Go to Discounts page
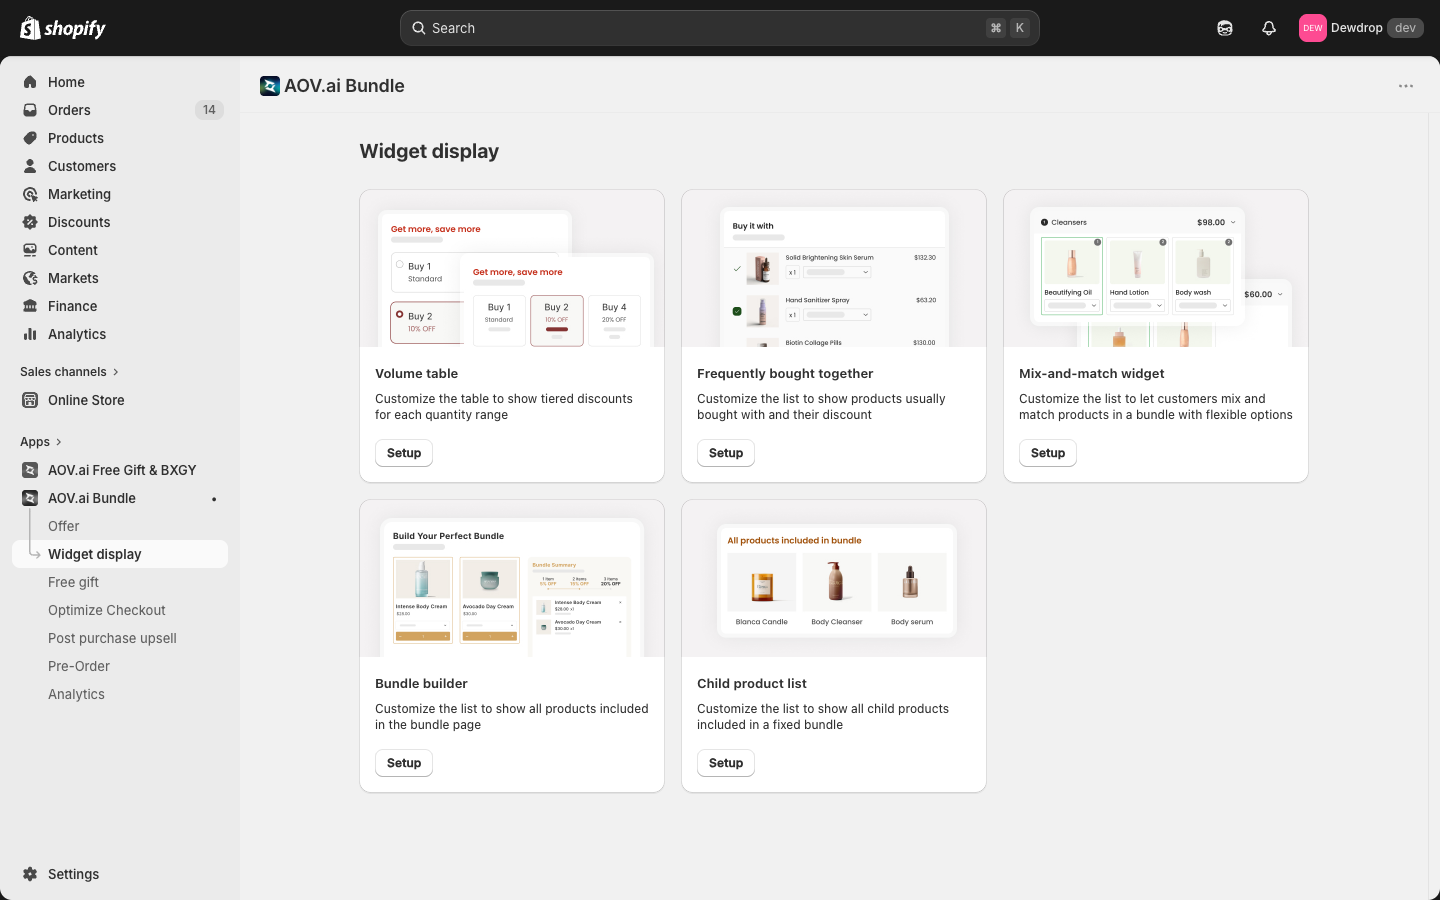Viewport: 1440px width, 900px height. (x=120, y=222)
